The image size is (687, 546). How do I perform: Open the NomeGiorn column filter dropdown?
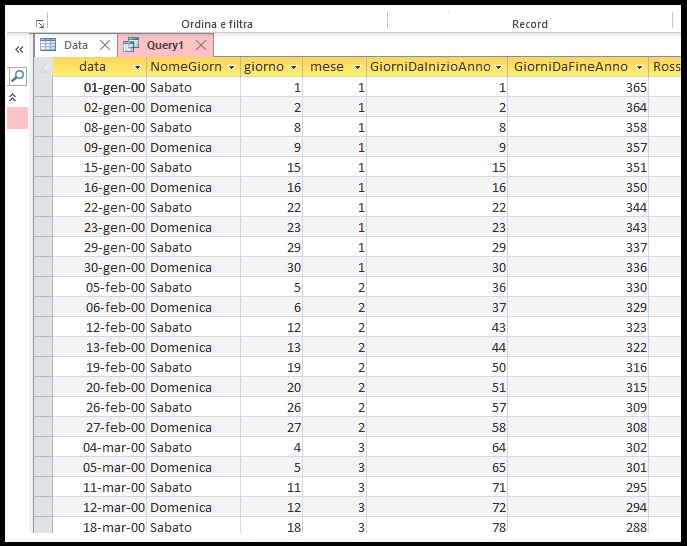coord(232,67)
